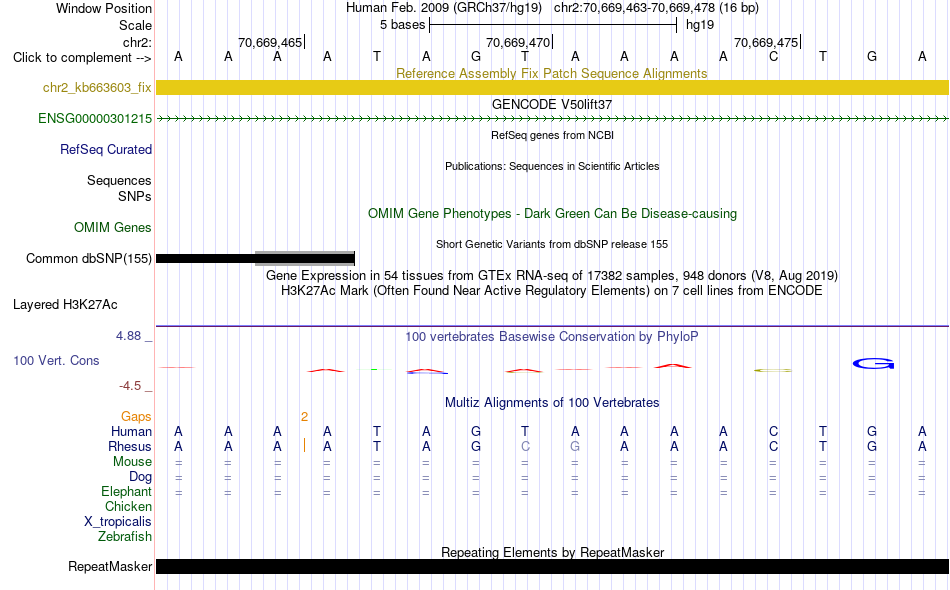Click the GTEx Gene Expression track title

tap(551, 276)
